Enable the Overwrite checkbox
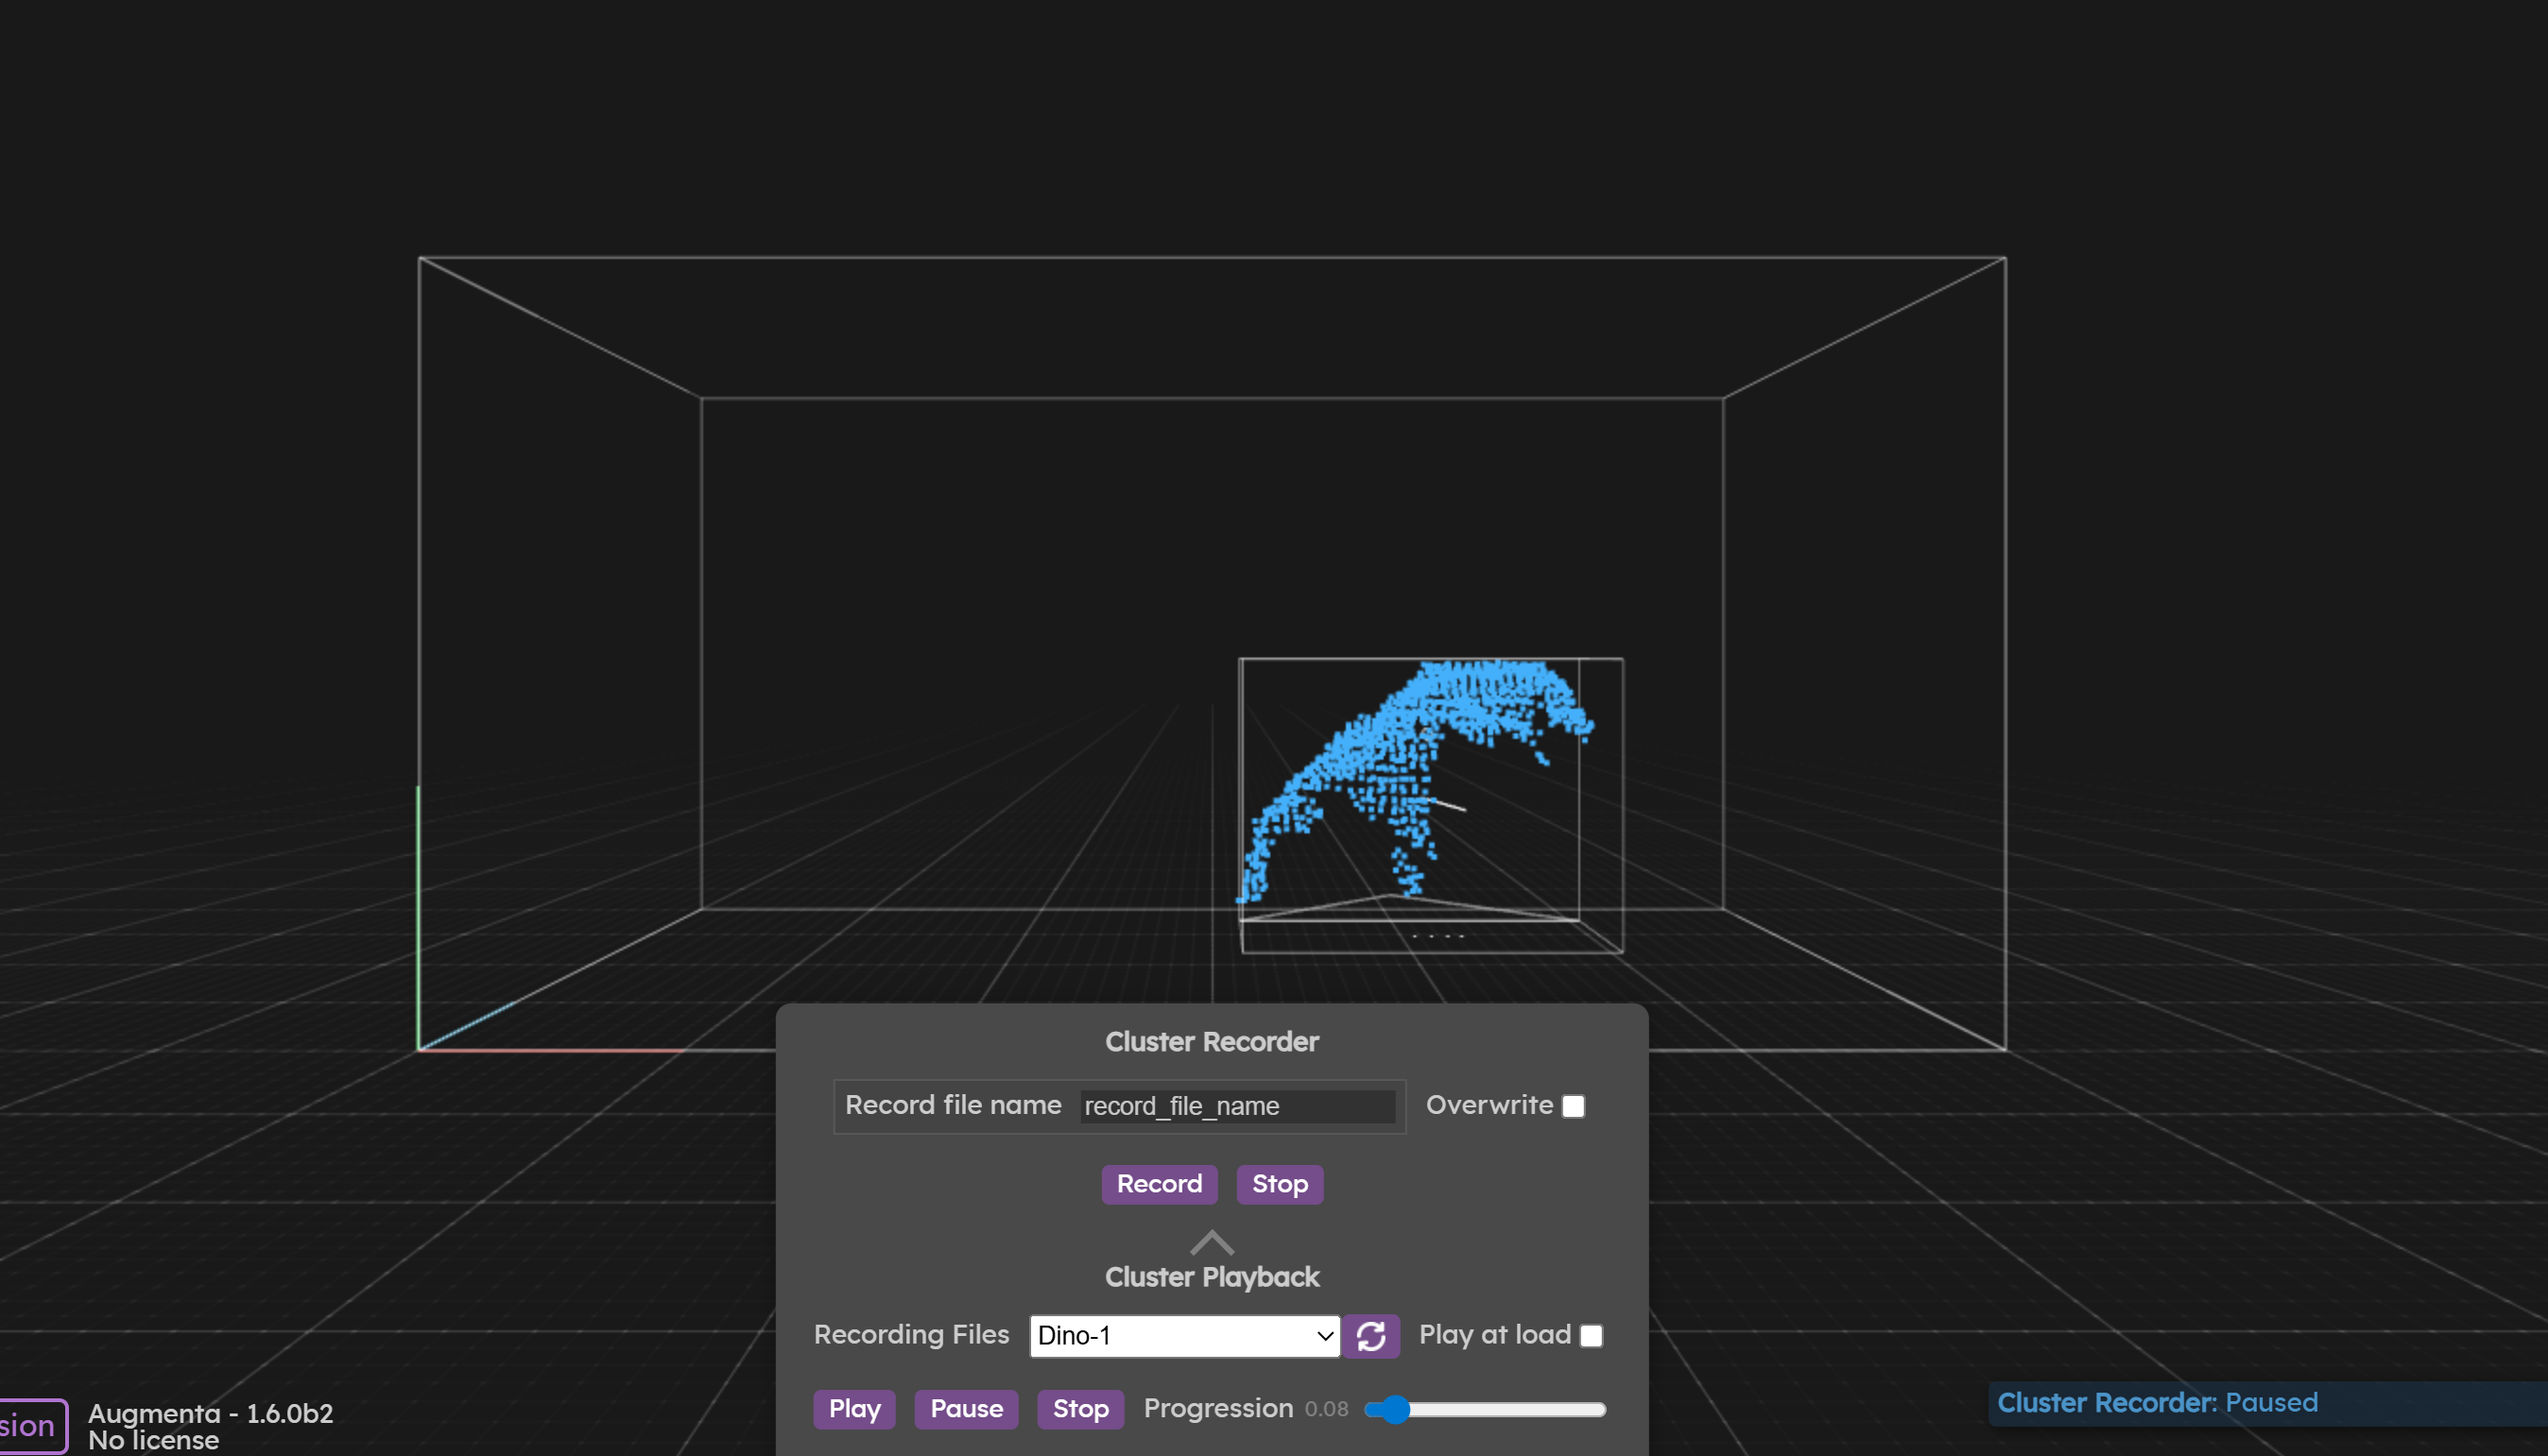This screenshot has height=1456, width=2548. pyautogui.click(x=1573, y=1106)
